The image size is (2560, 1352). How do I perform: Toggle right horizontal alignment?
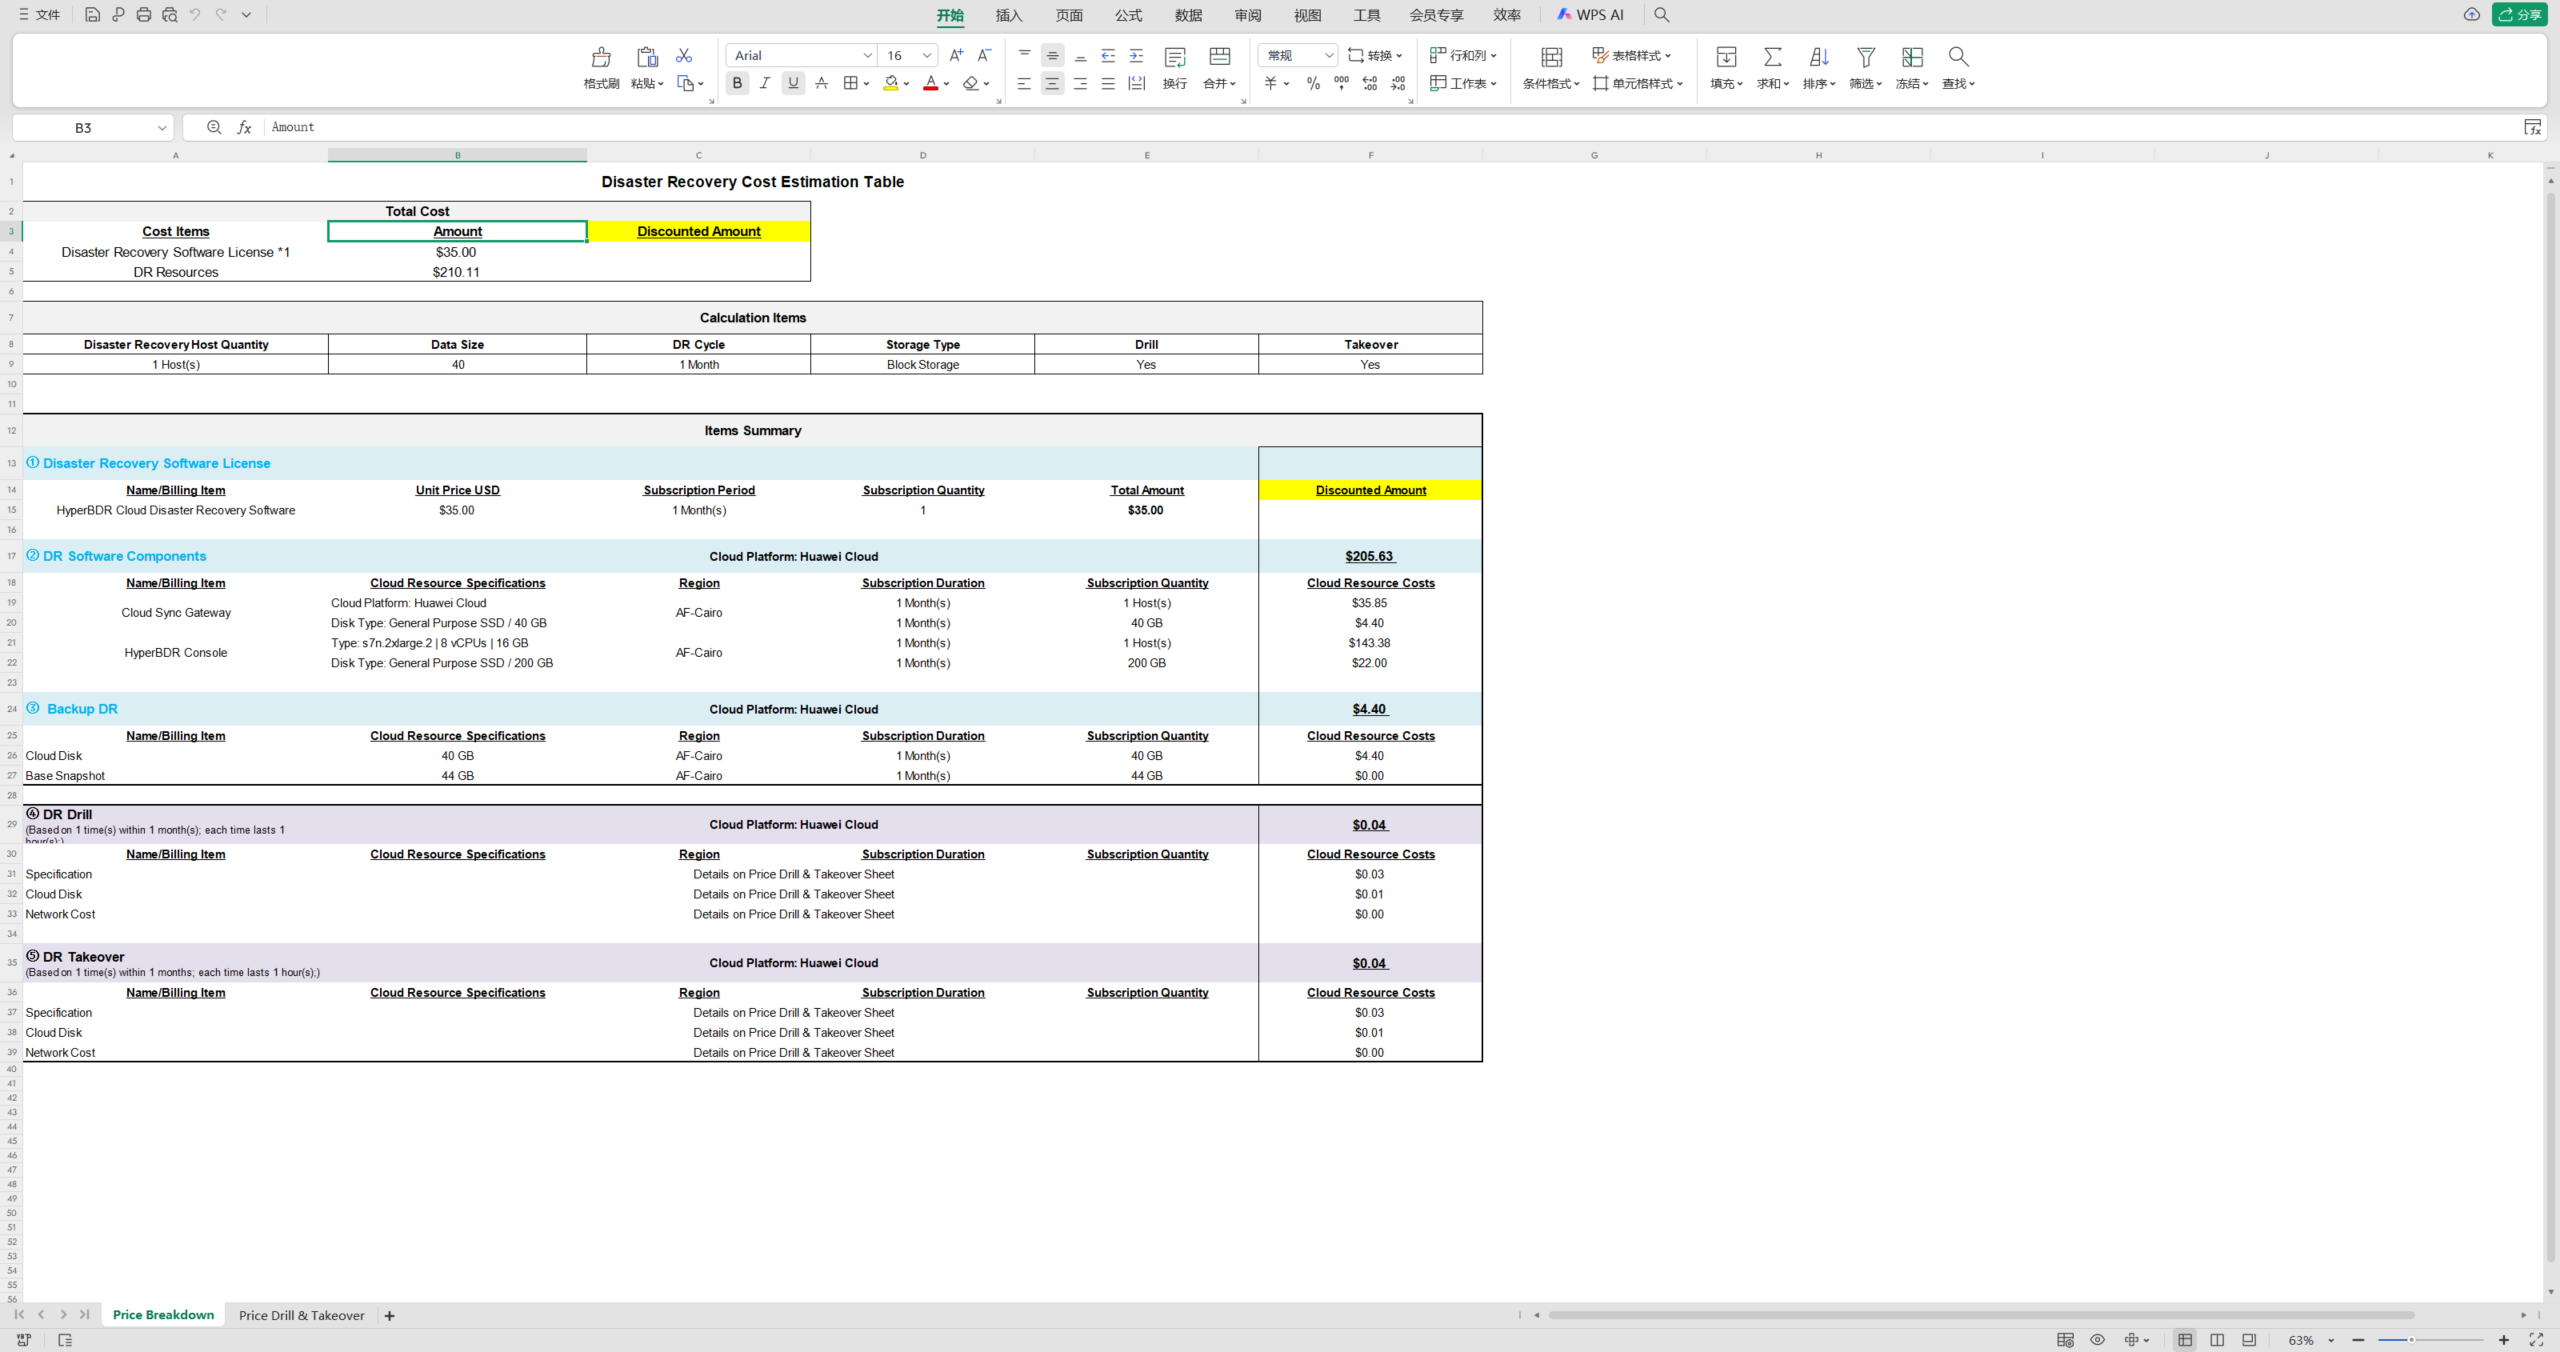point(1080,84)
